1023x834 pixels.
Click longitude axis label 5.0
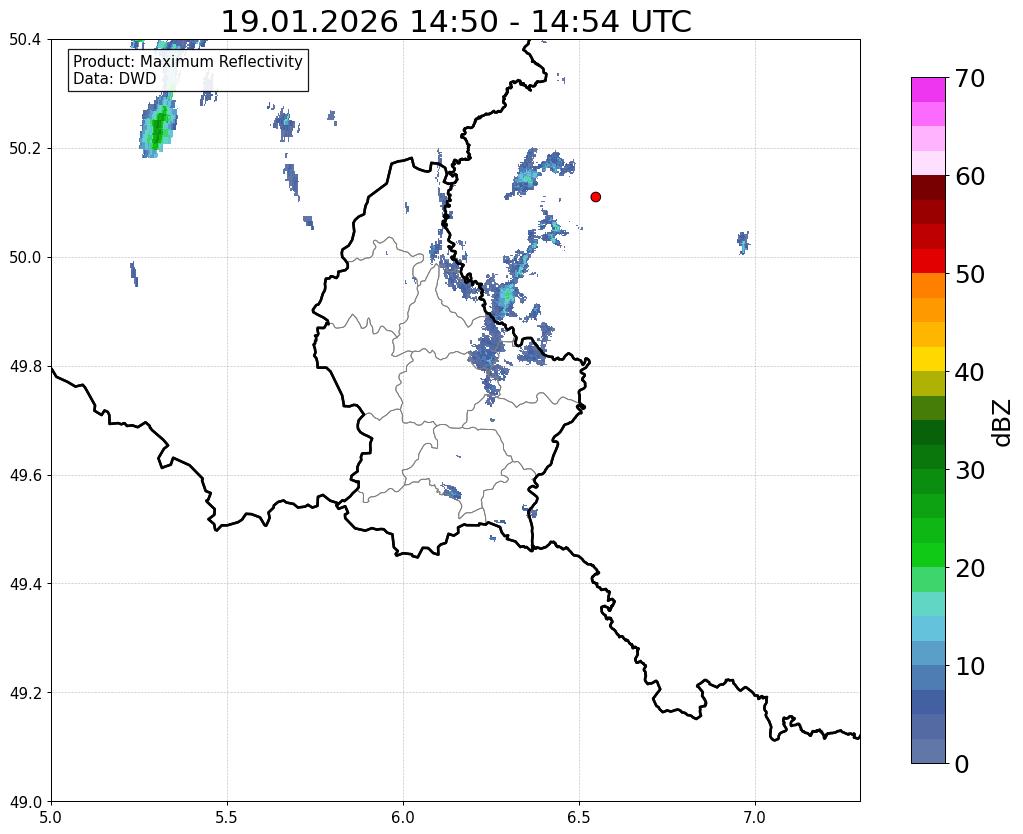51,818
